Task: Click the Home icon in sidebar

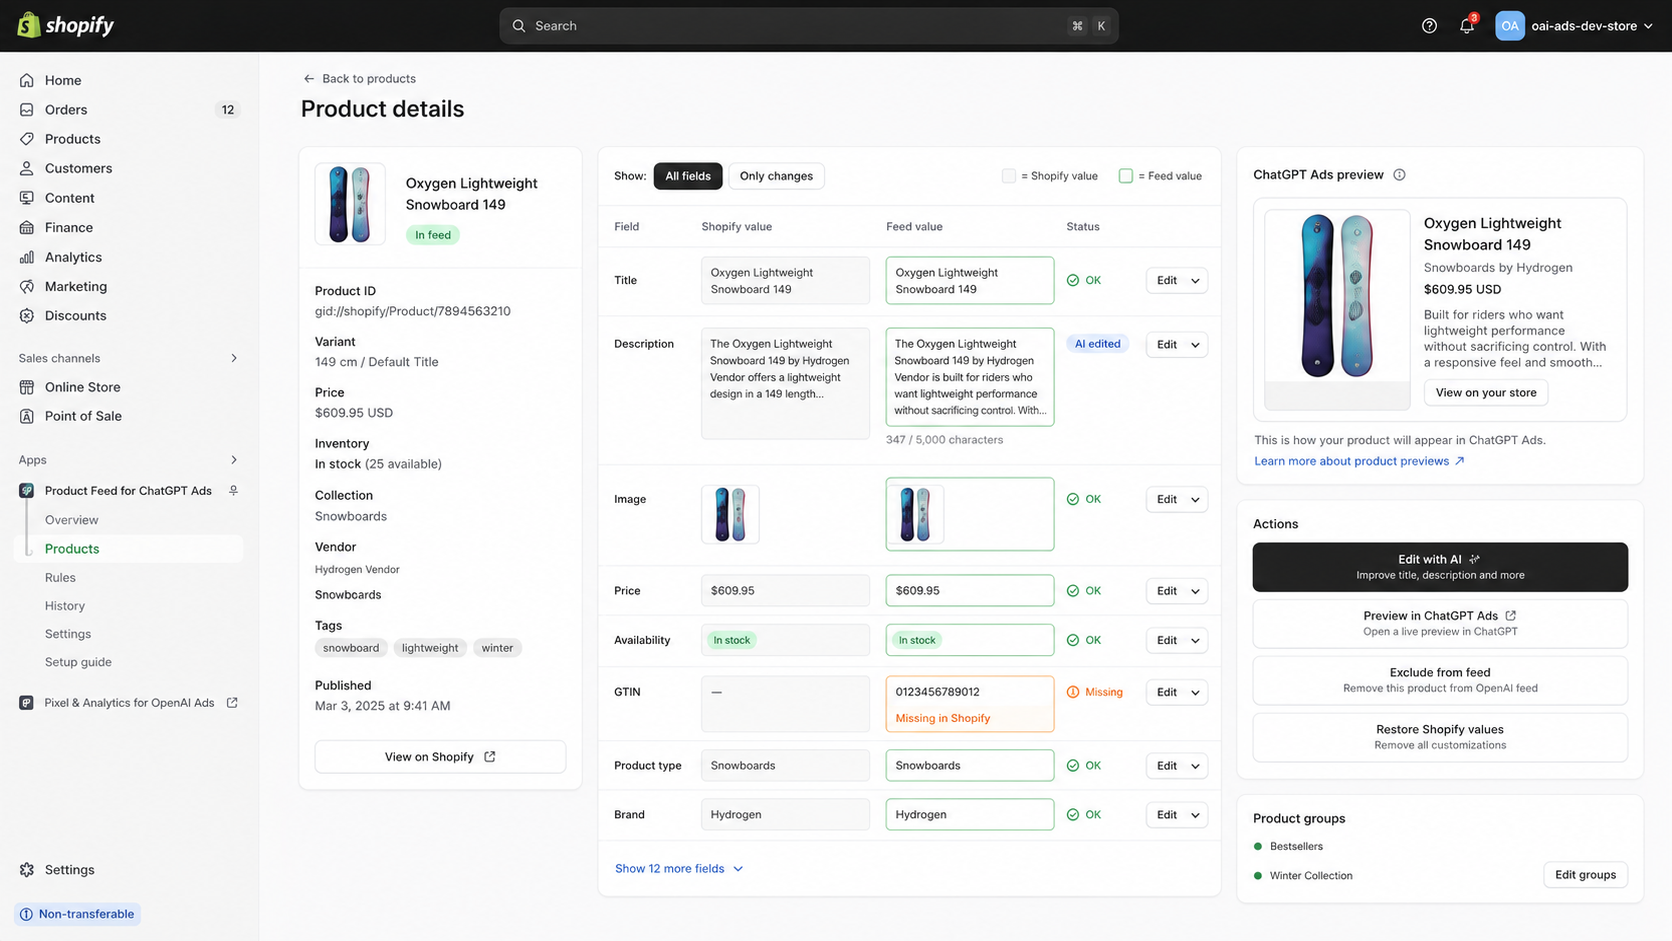Action: pyautogui.click(x=27, y=80)
